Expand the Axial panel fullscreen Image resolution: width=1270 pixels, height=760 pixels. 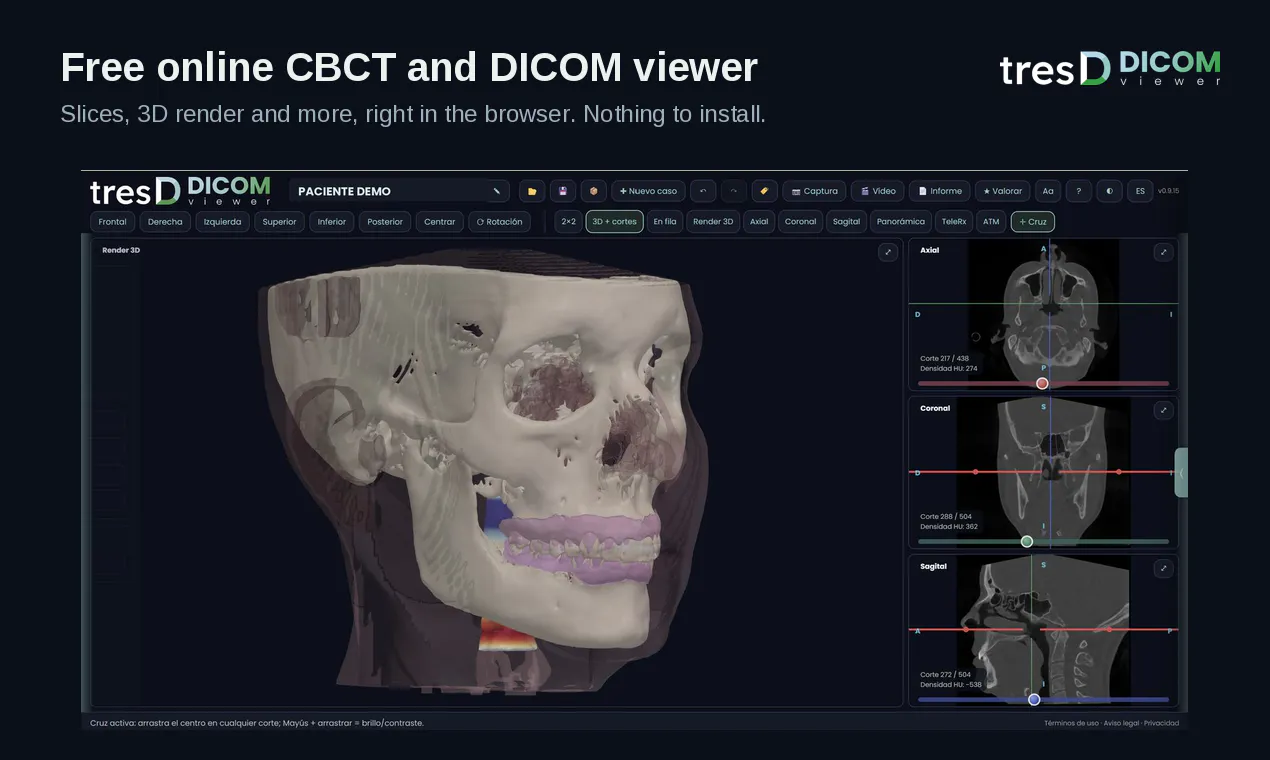[1163, 252]
